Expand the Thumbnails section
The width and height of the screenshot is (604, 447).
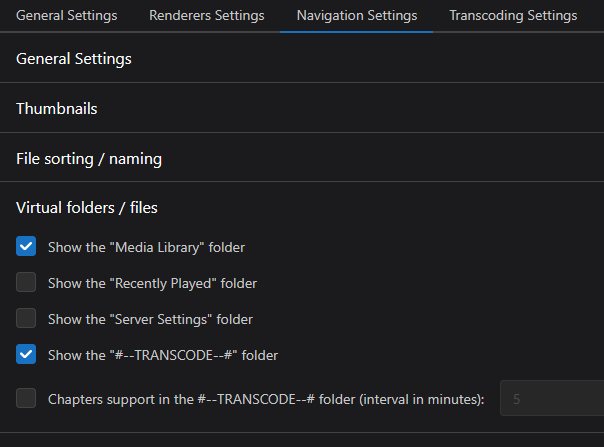pos(302,109)
